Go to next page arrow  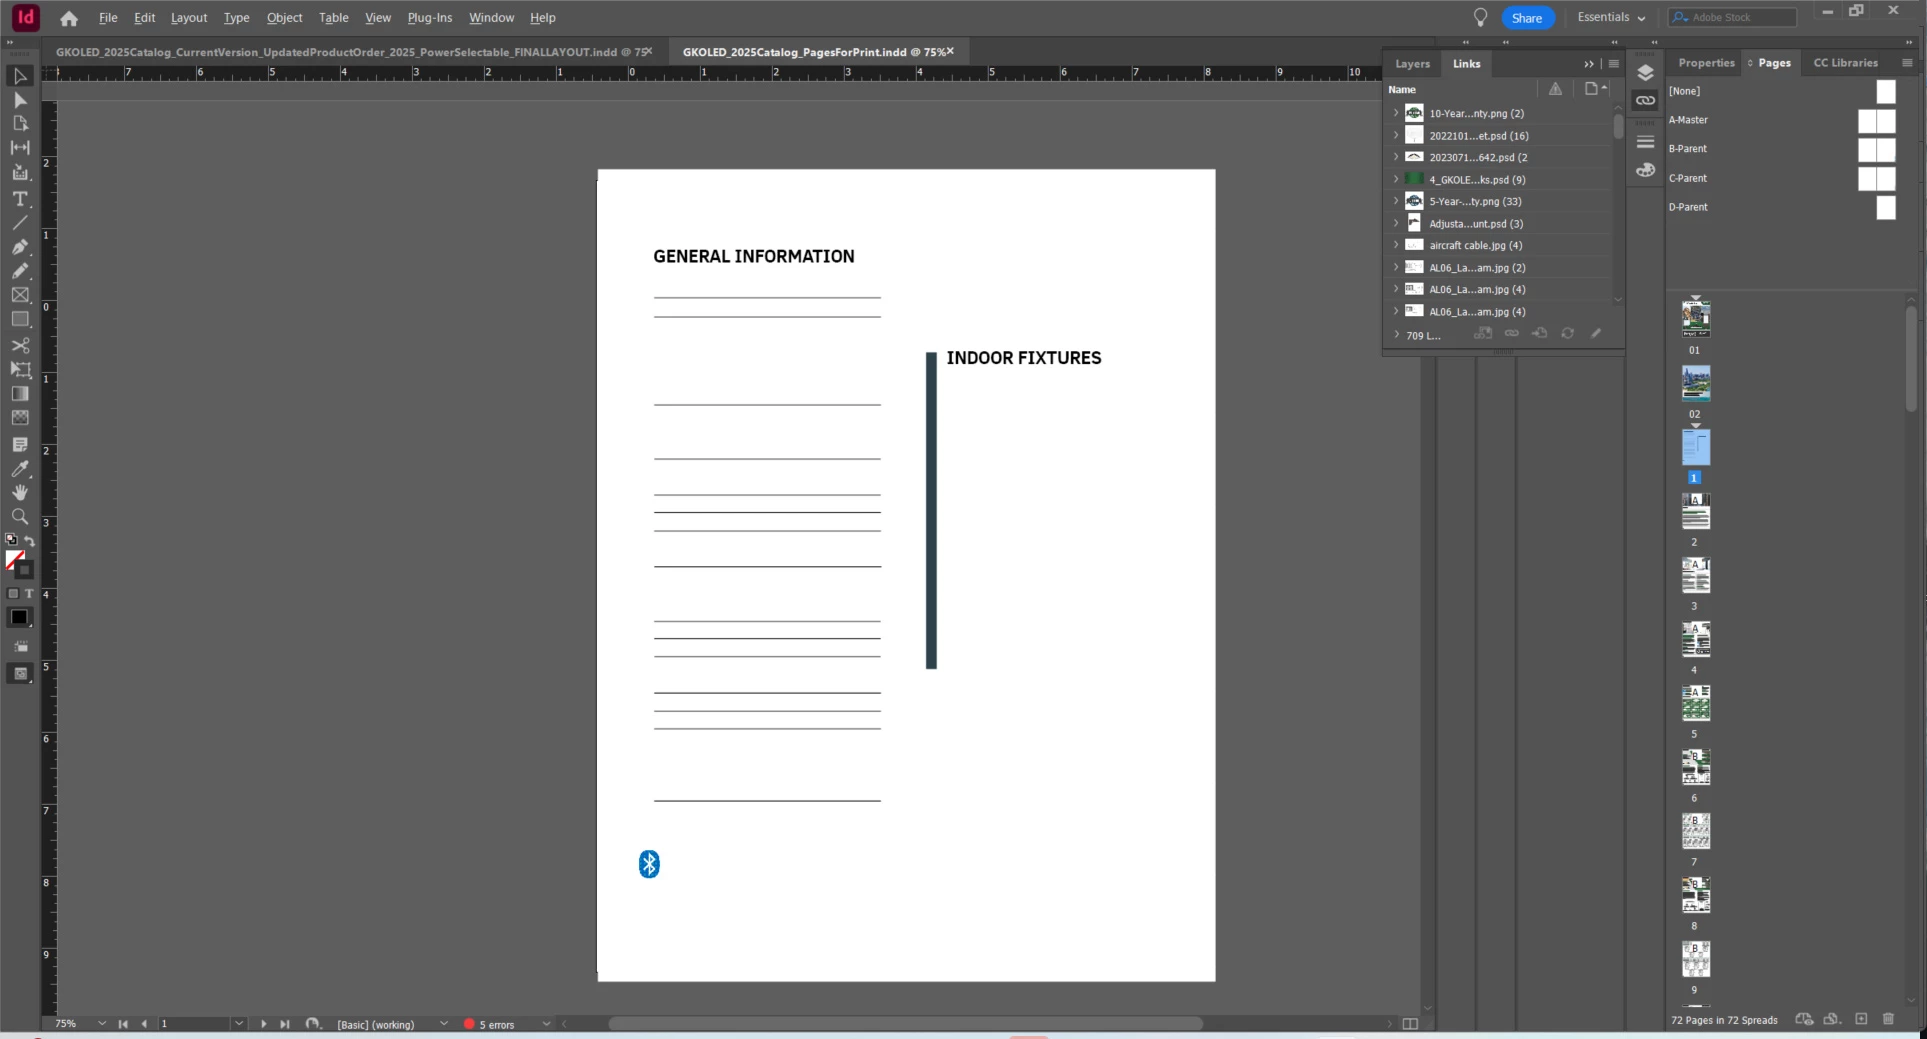pyautogui.click(x=263, y=1024)
